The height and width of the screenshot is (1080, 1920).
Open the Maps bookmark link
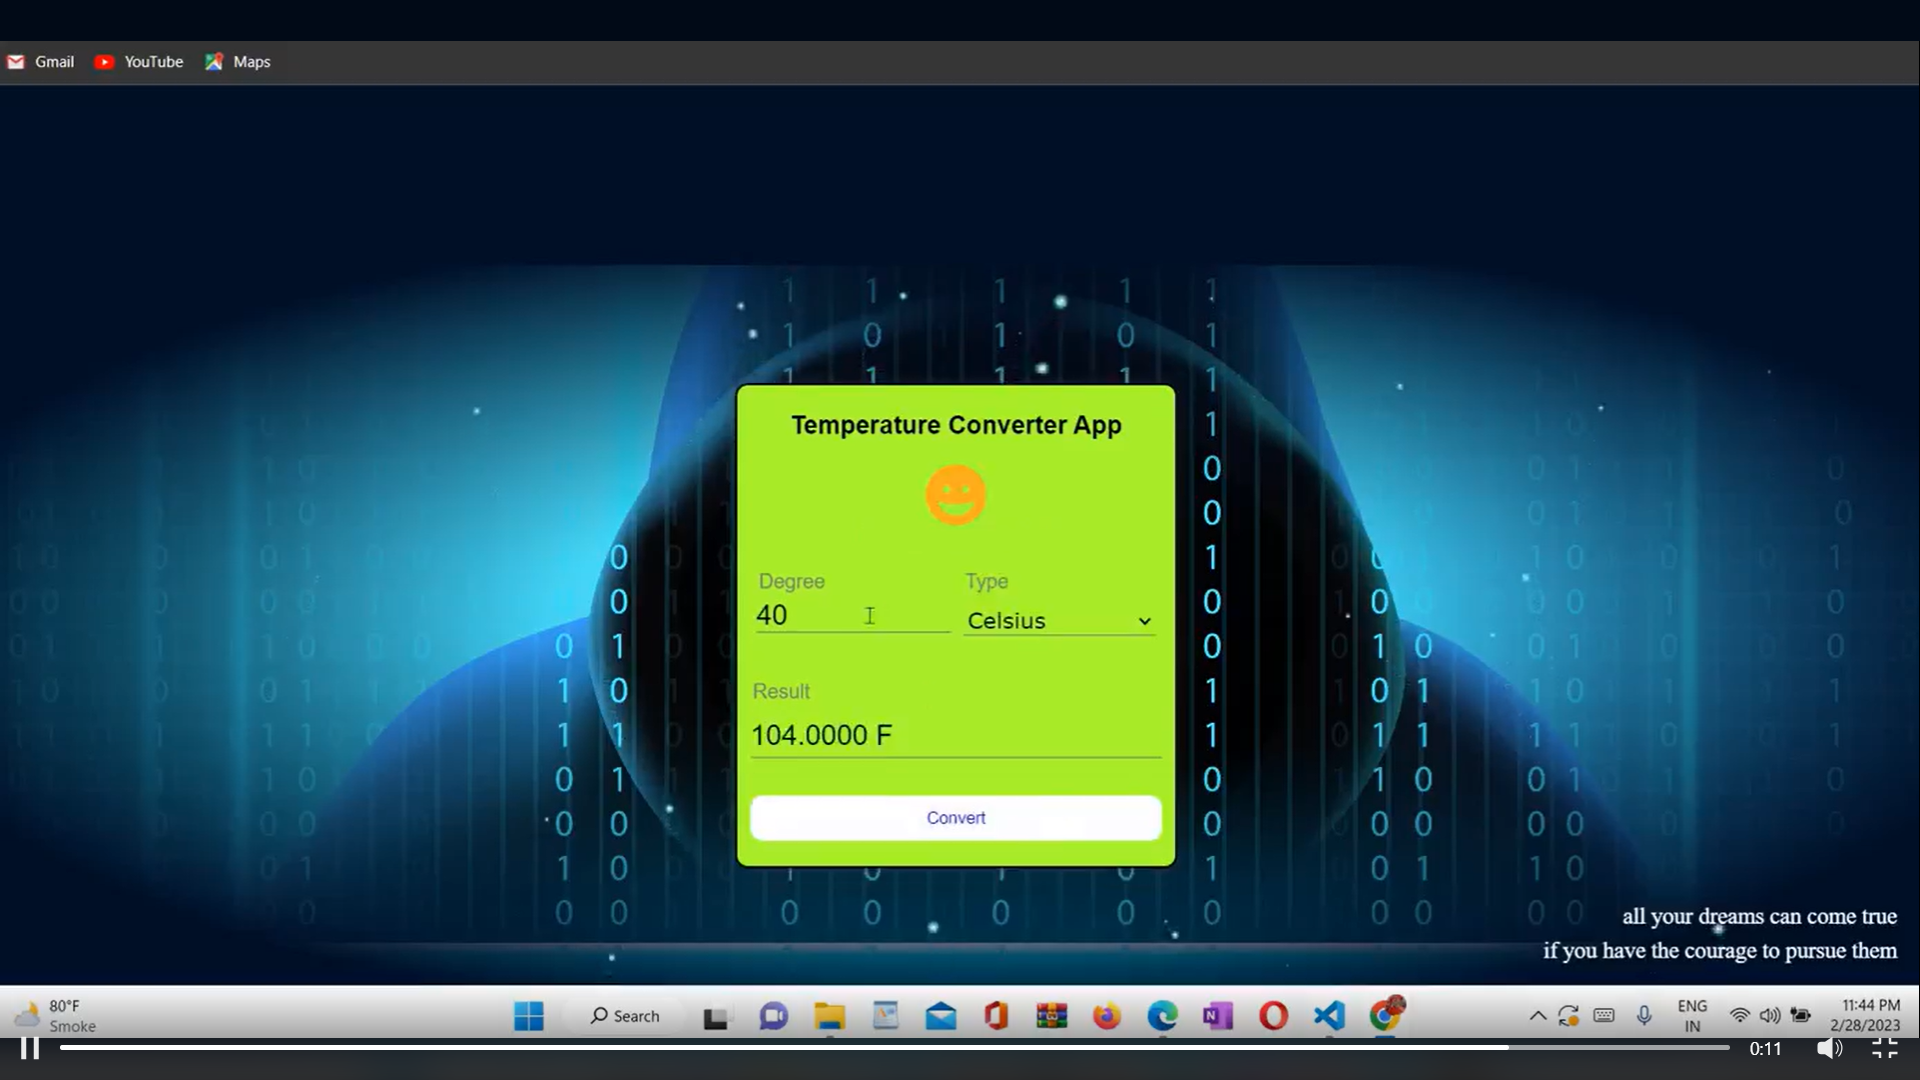coord(237,62)
